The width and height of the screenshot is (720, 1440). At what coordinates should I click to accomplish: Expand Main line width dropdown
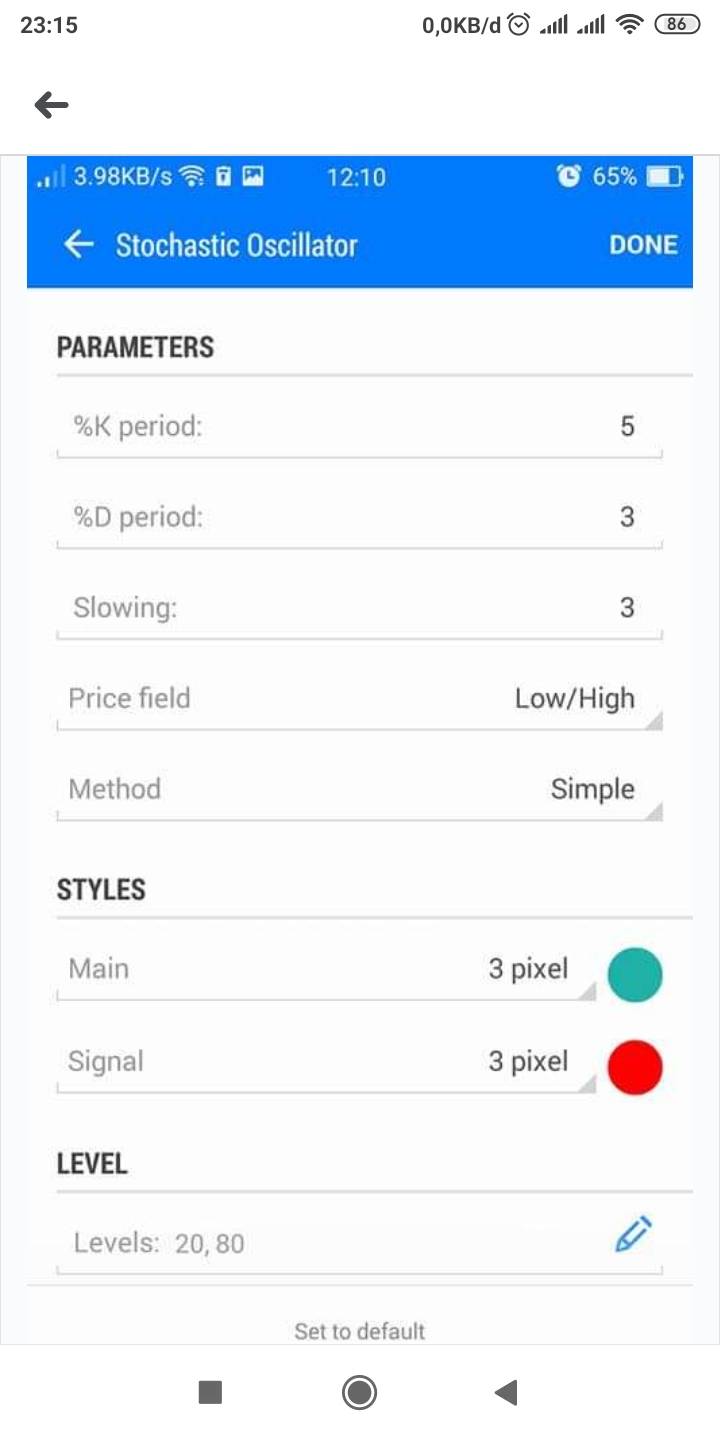click(530, 970)
